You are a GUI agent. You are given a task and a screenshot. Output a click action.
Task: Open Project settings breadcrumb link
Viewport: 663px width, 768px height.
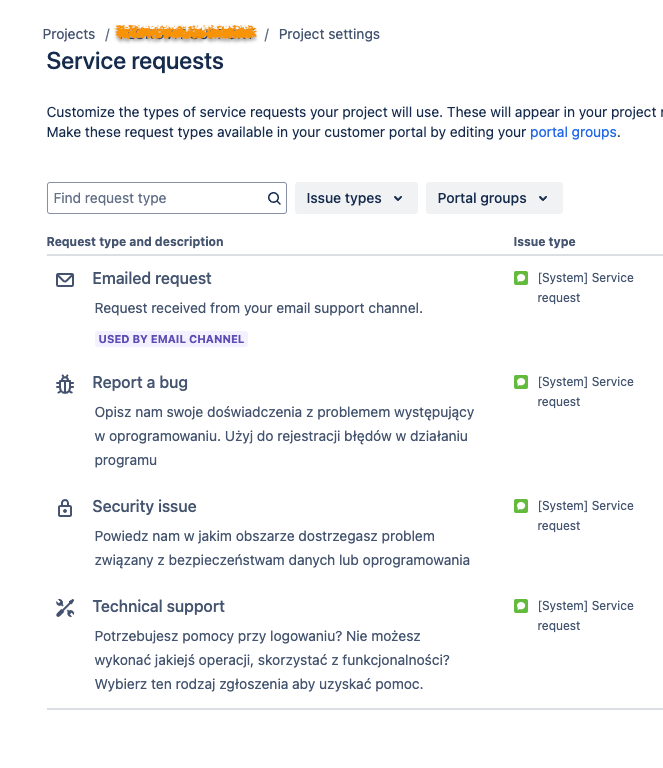point(329,34)
